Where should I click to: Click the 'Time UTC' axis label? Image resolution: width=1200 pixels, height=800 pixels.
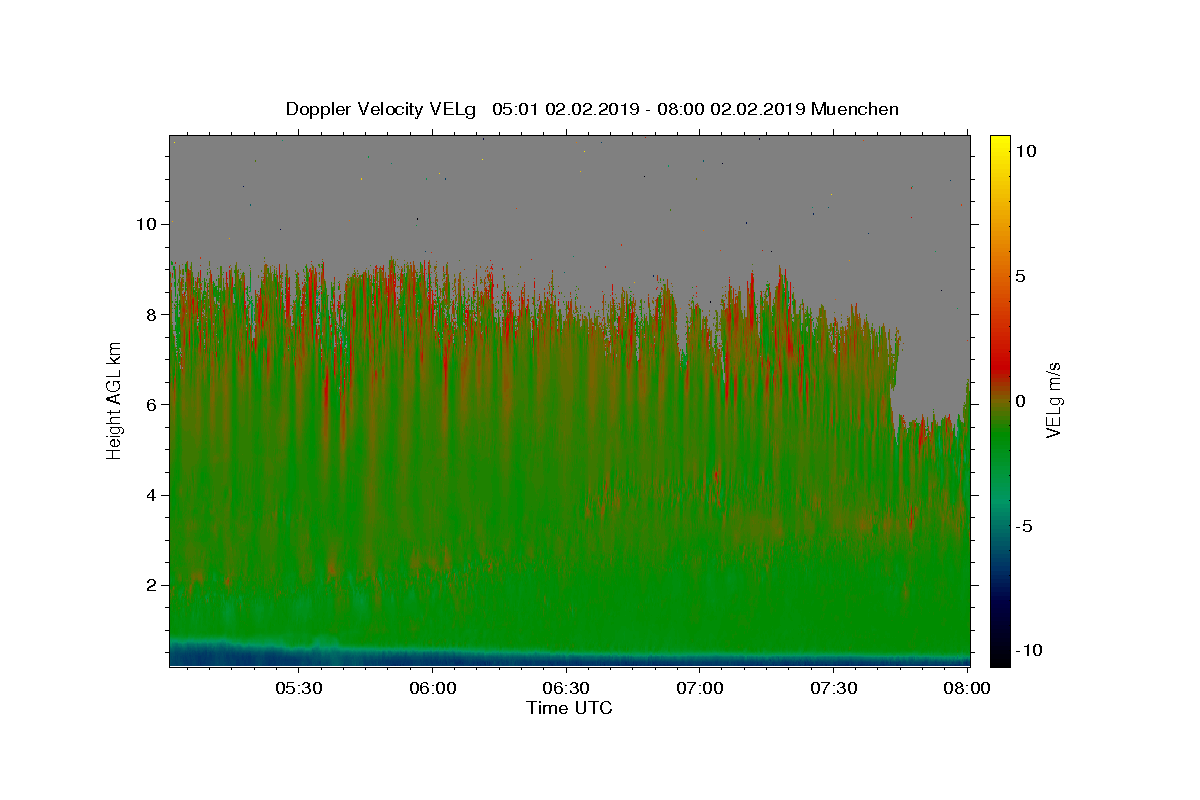point(569,708)
